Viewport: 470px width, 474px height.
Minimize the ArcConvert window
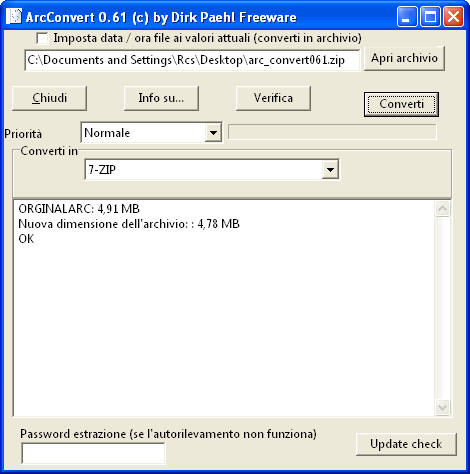tap(407, 17)
